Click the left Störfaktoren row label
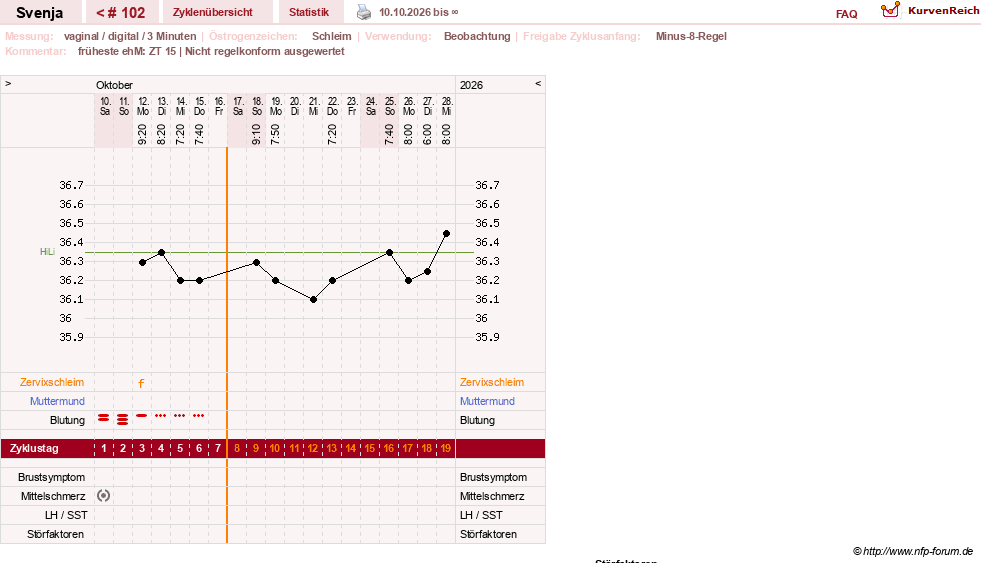 (55, 534)
